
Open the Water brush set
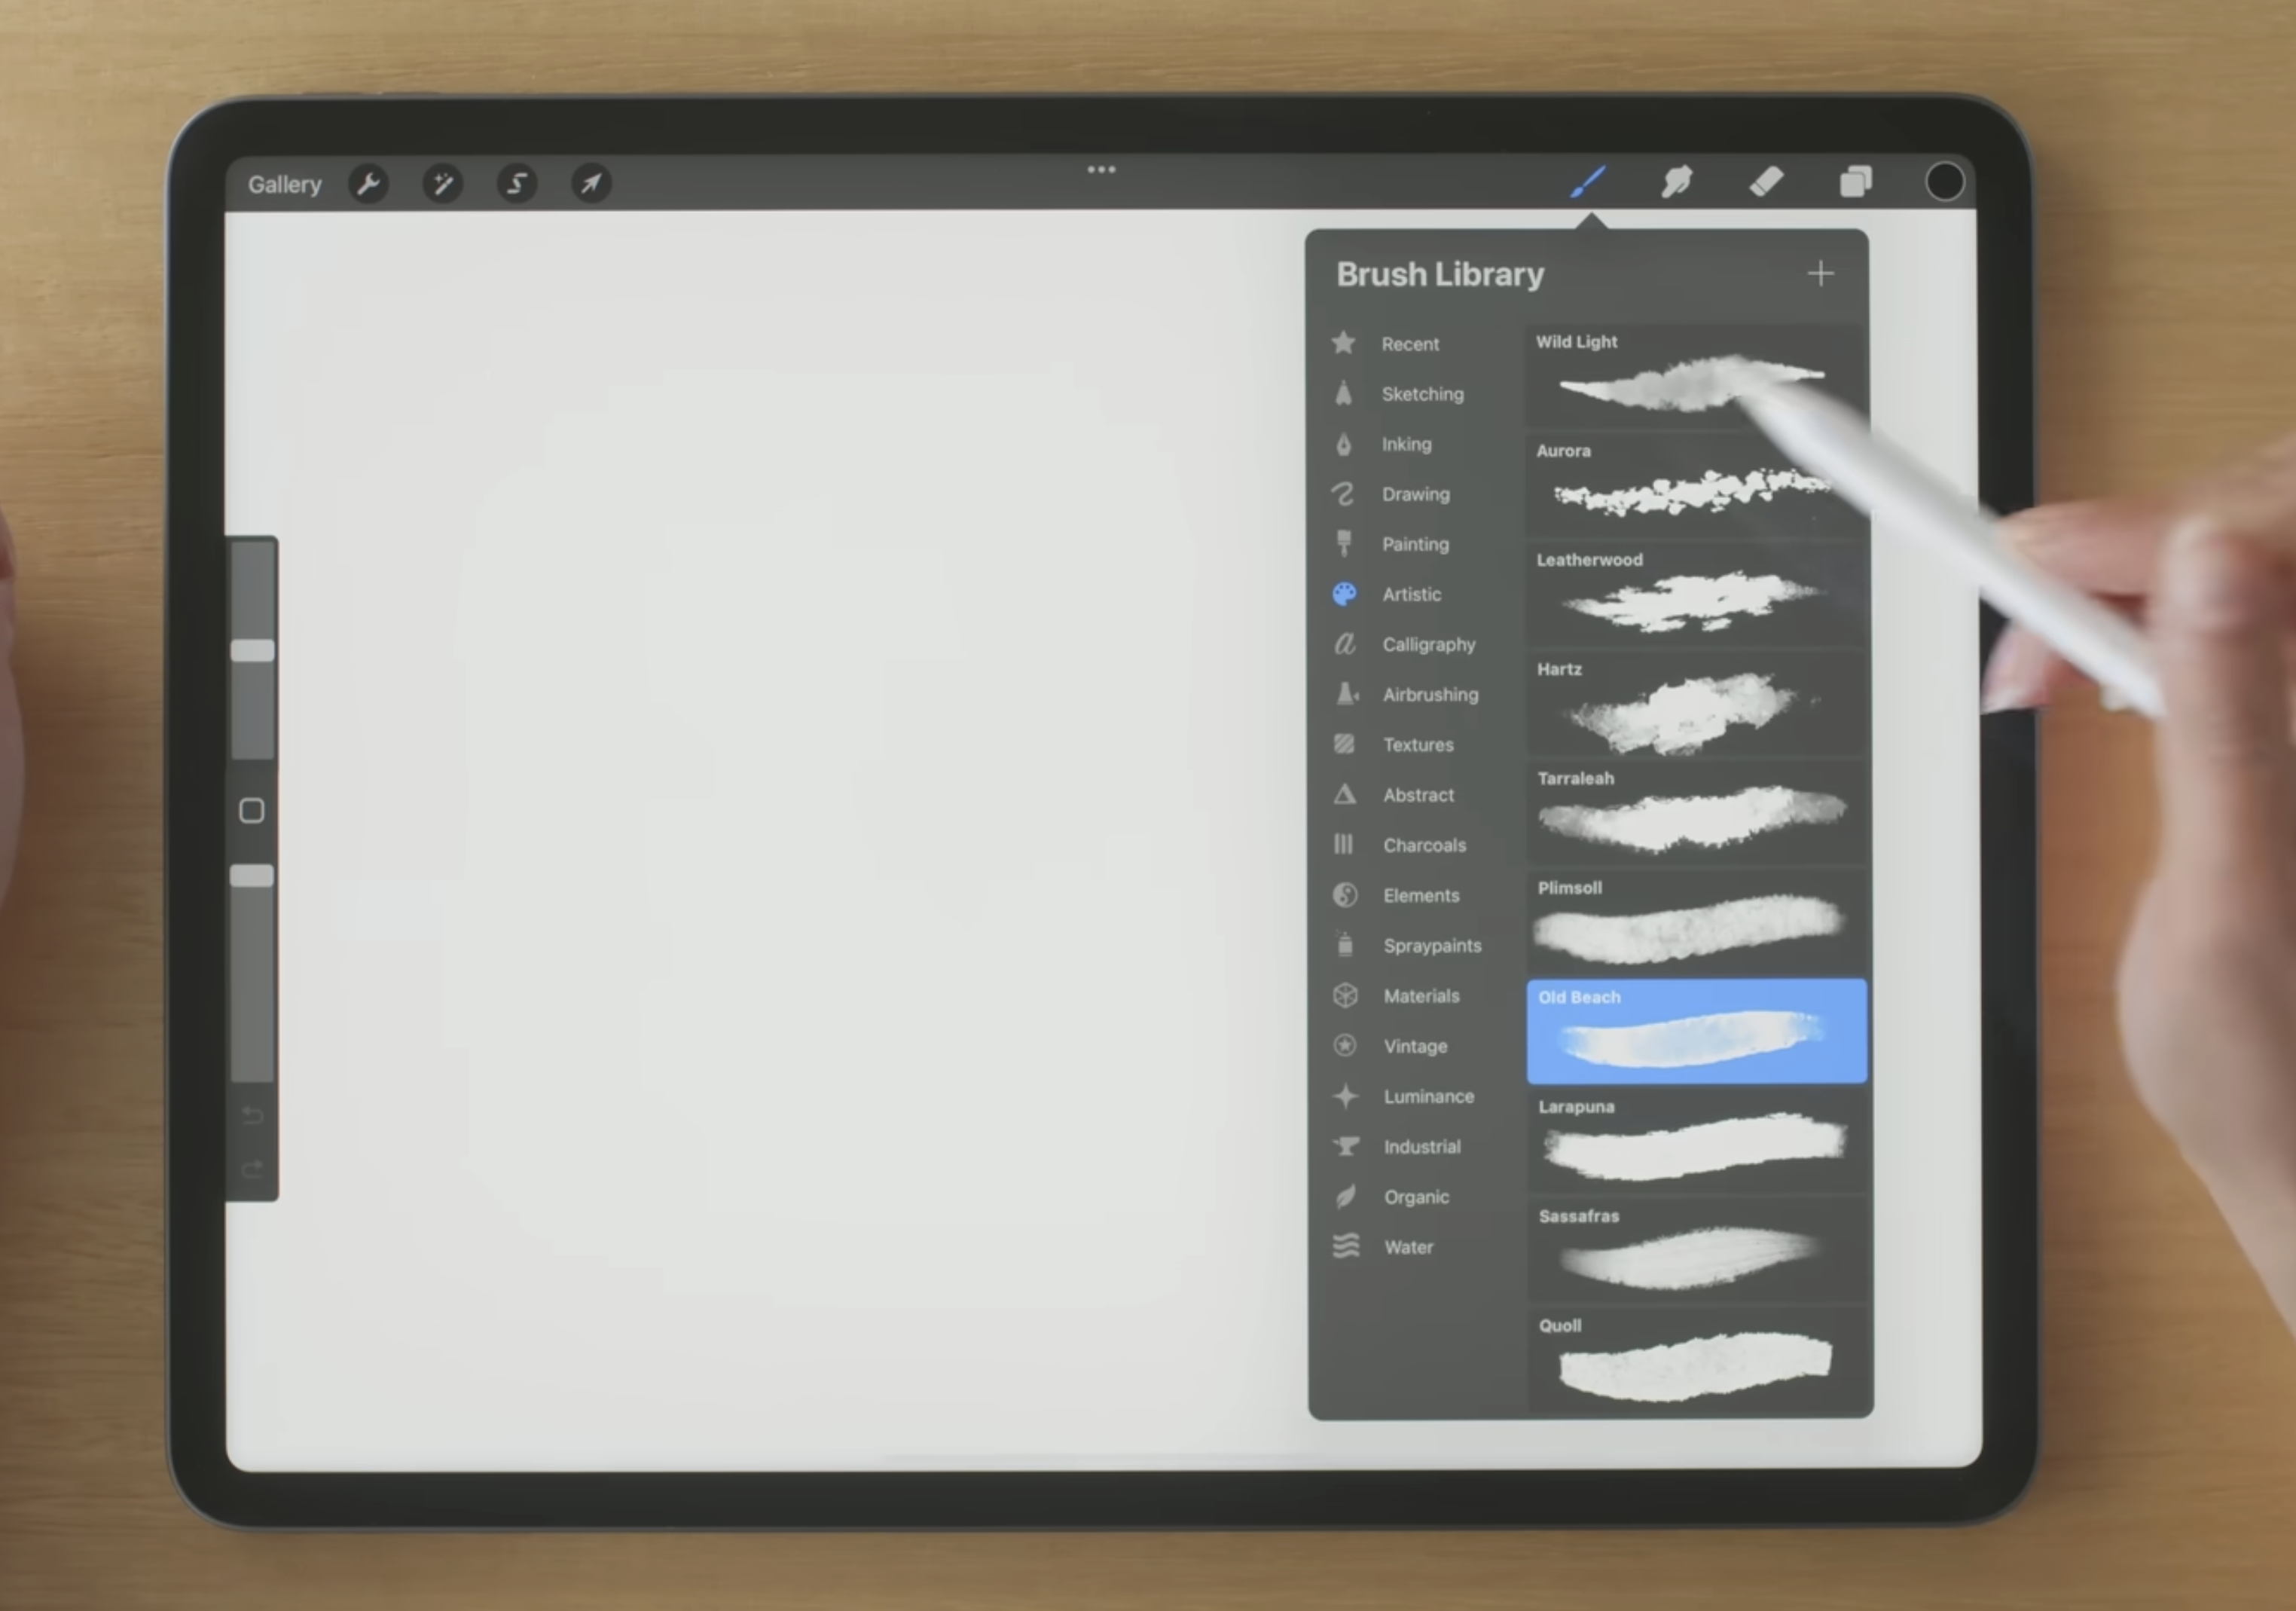(1408, 1247)
